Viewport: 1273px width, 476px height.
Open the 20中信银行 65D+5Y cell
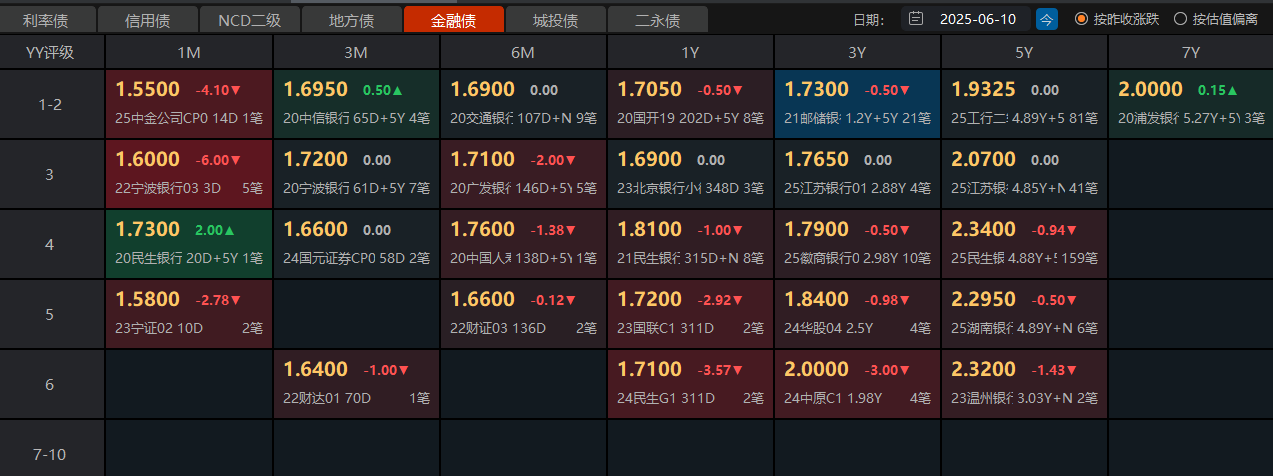[x=356, y=104]
